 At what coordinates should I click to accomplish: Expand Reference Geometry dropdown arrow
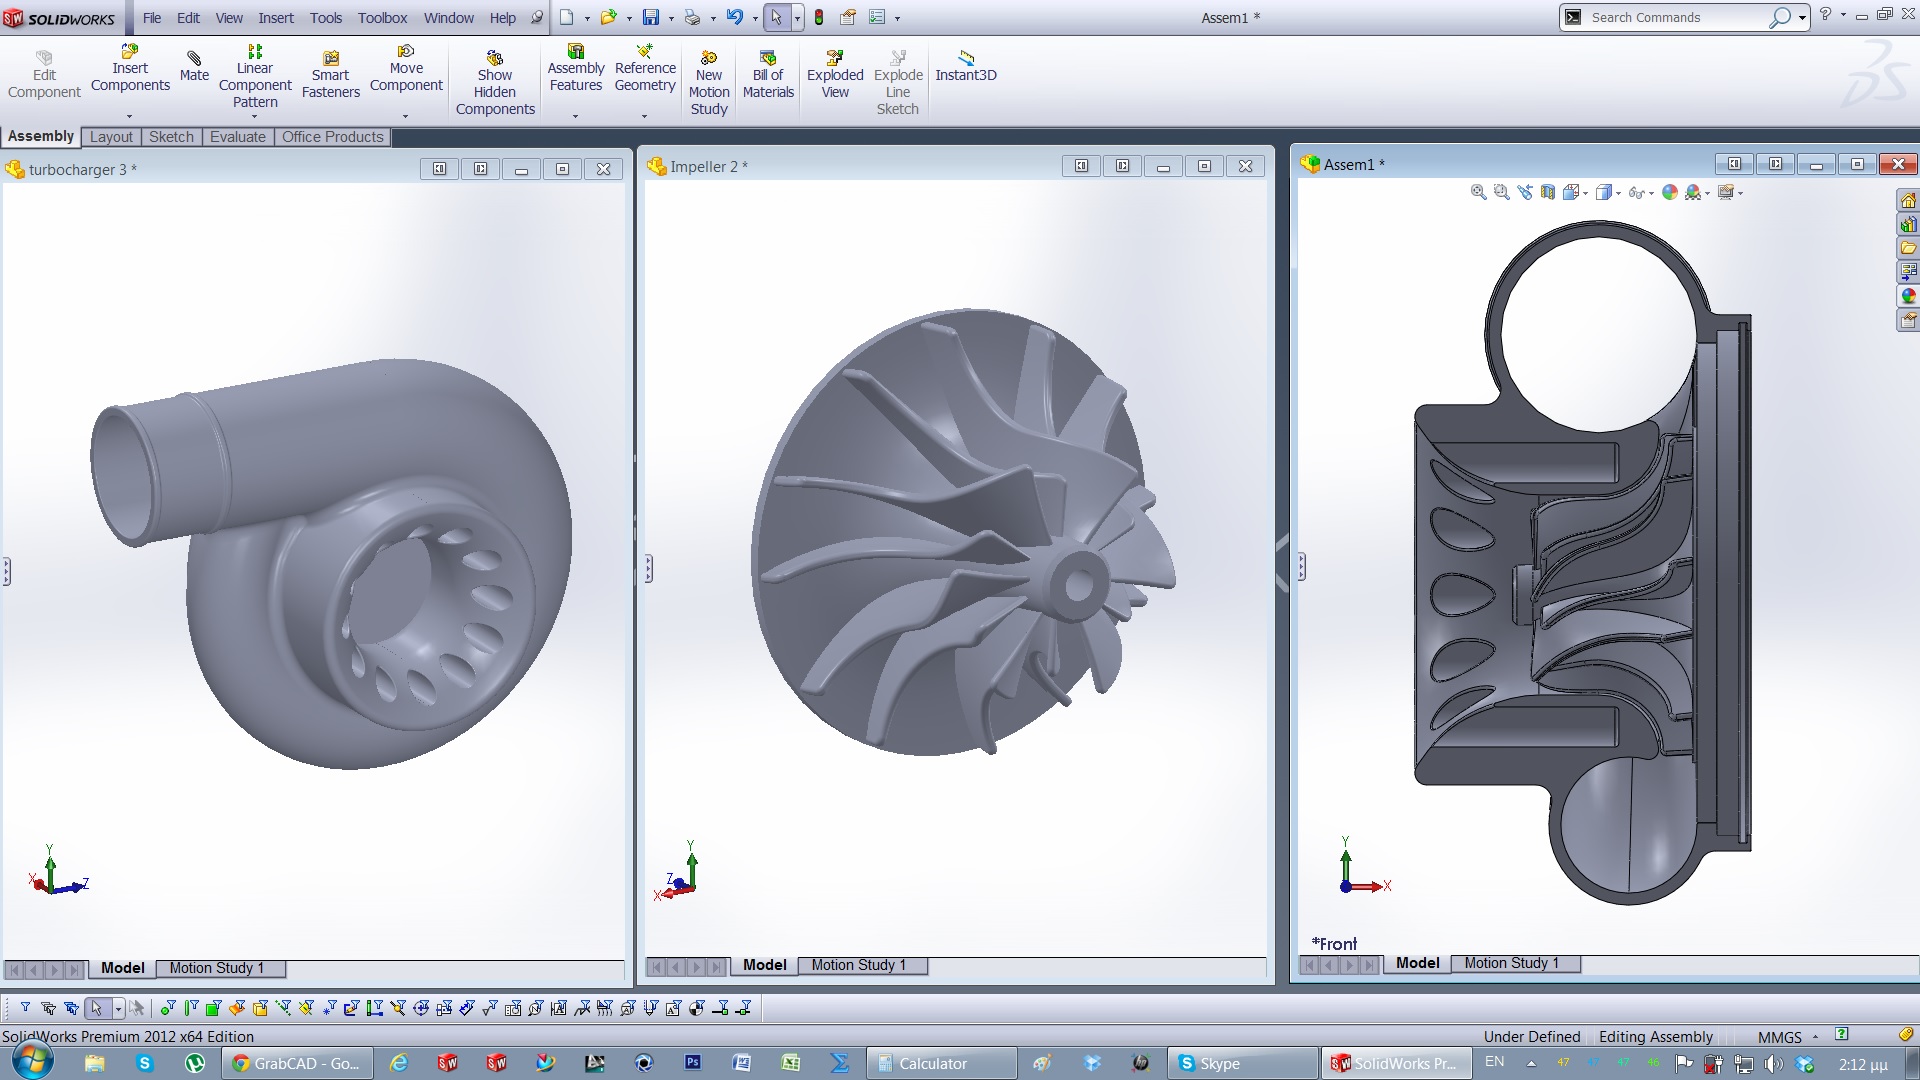pyautogui.click(x=644, y=116)
